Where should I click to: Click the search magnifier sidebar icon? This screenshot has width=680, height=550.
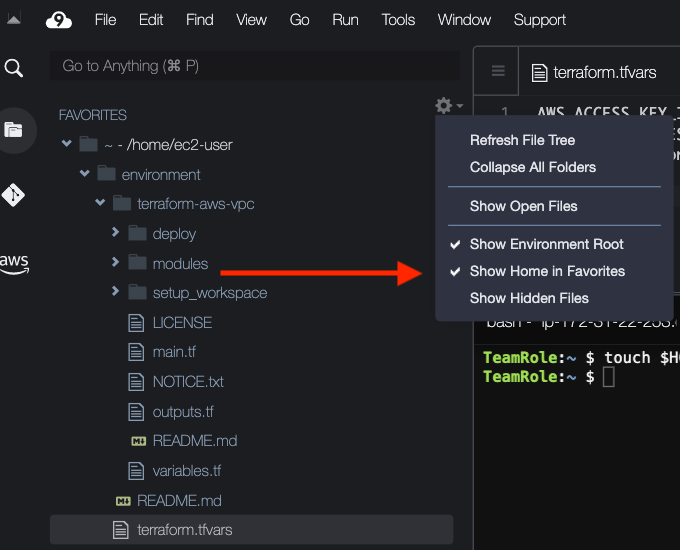13,68
